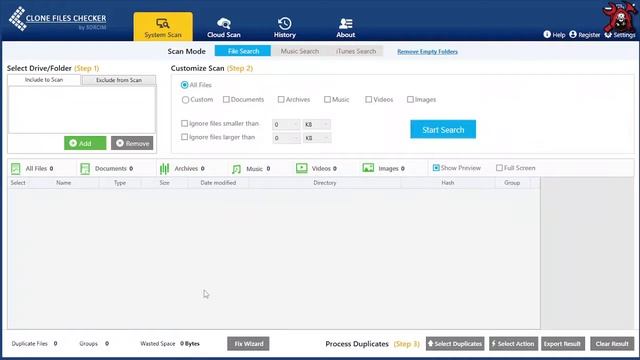The height and width of the screenshot is (360, 640).
Task: Sort by the Group column header
Action: click(x=512, y=183)
